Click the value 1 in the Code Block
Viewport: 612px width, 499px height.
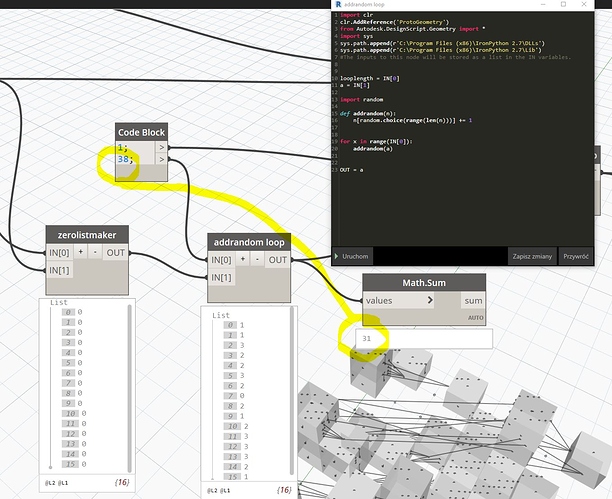coord(122,148)
